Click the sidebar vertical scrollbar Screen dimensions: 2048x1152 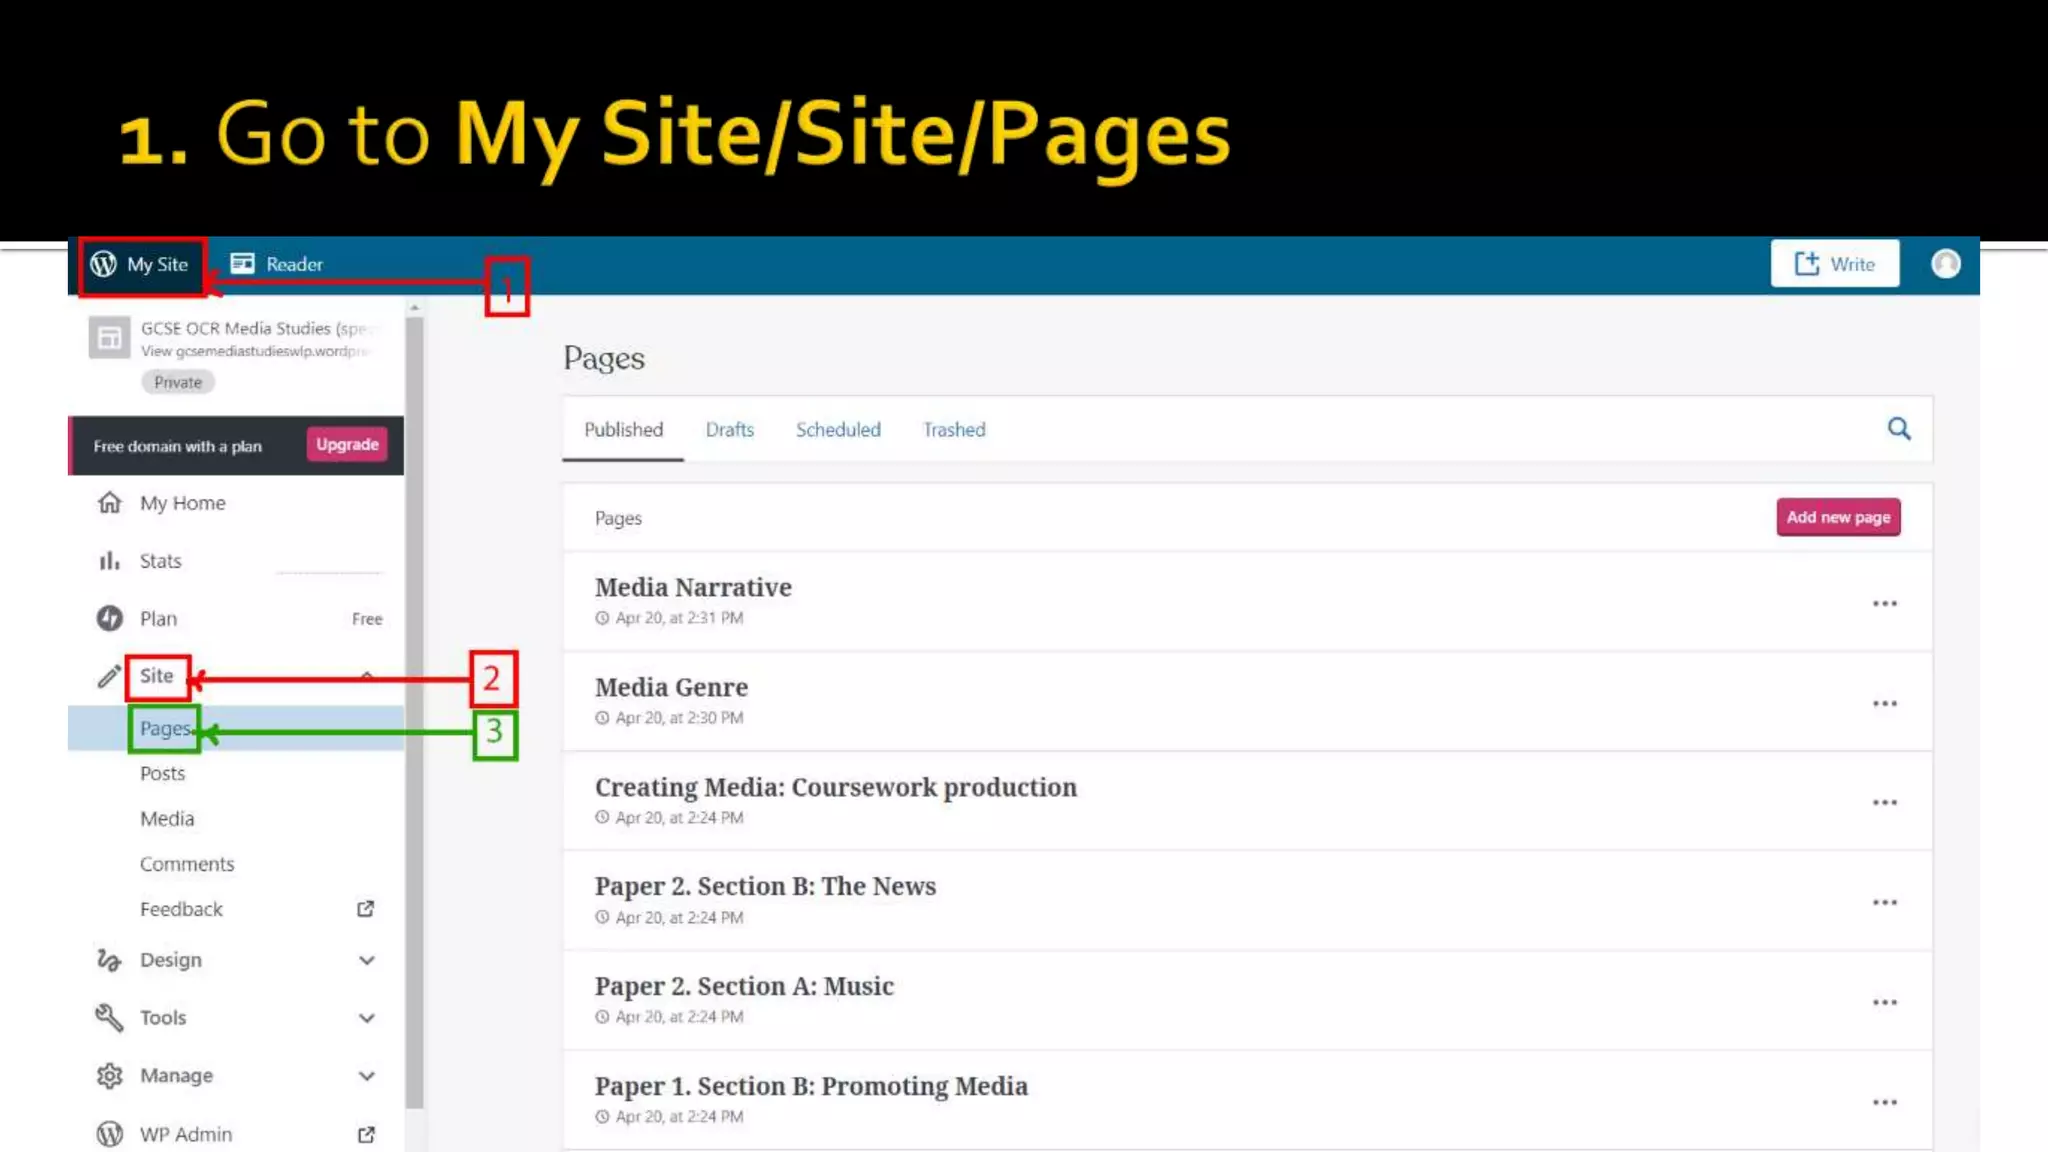(415, 700)
